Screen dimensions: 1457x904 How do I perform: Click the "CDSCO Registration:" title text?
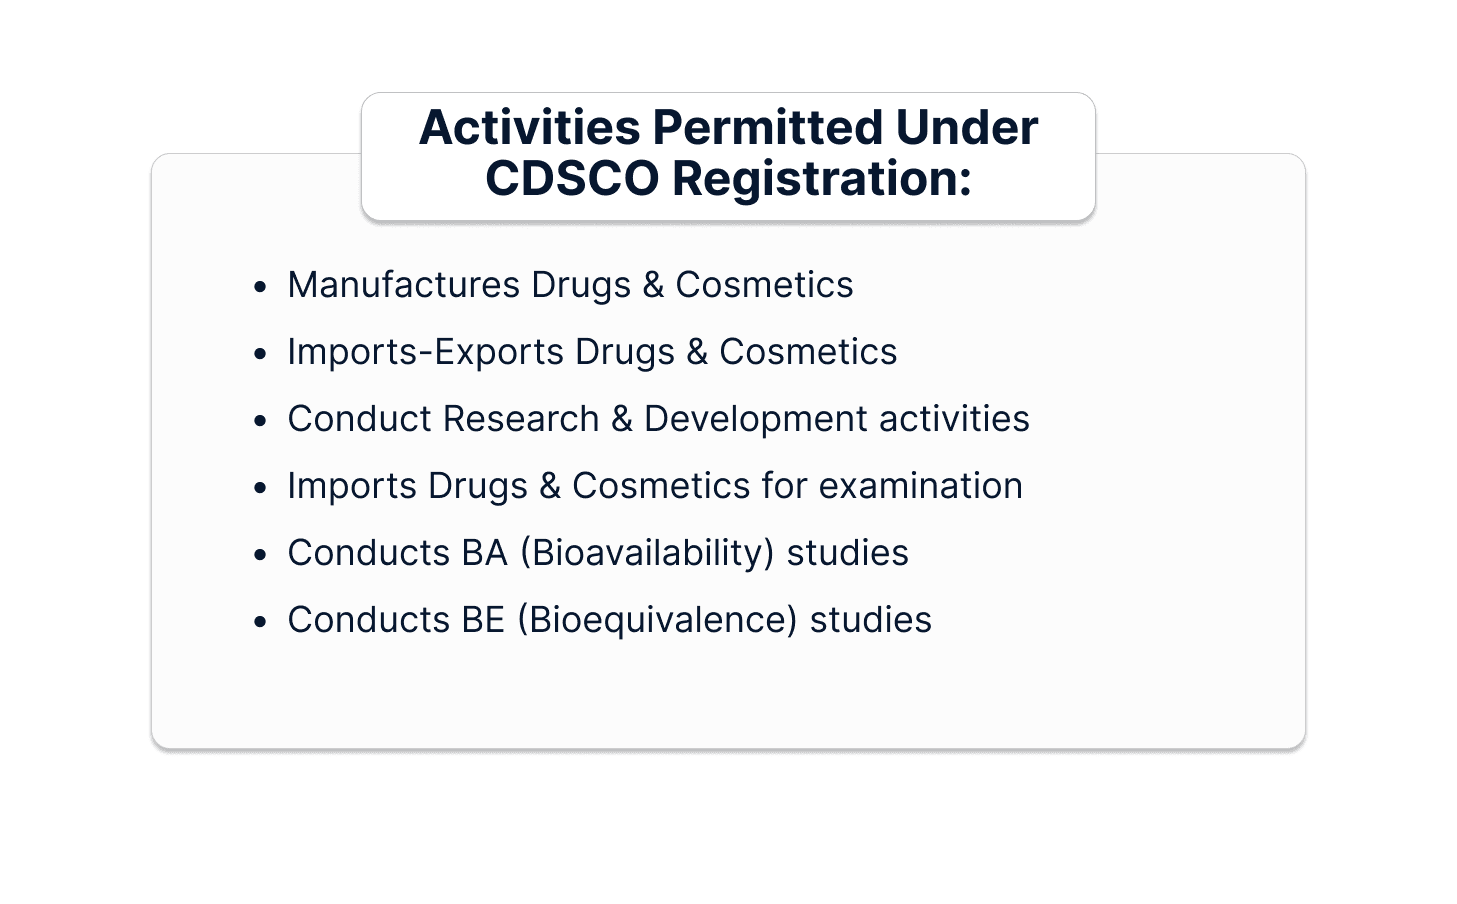728,179
